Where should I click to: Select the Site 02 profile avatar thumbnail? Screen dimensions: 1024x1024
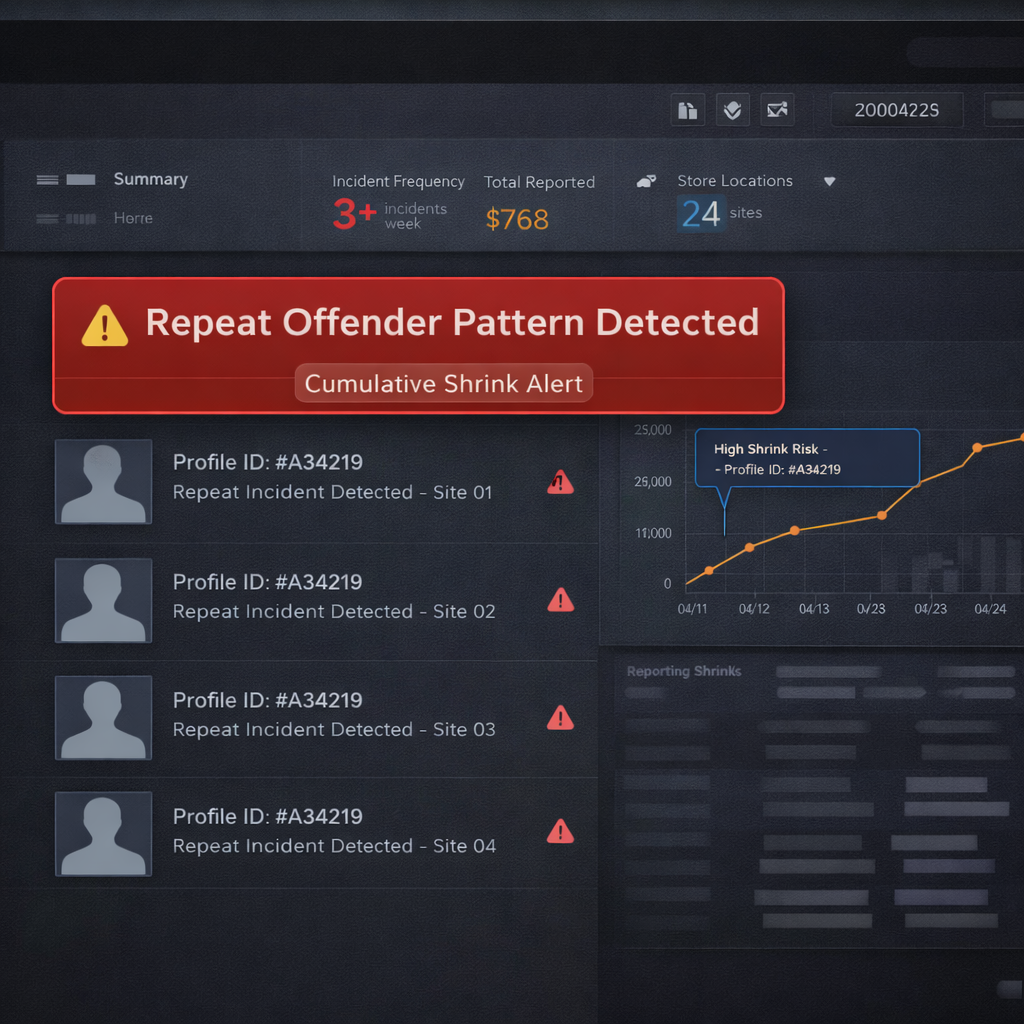(x=103, y=600)
